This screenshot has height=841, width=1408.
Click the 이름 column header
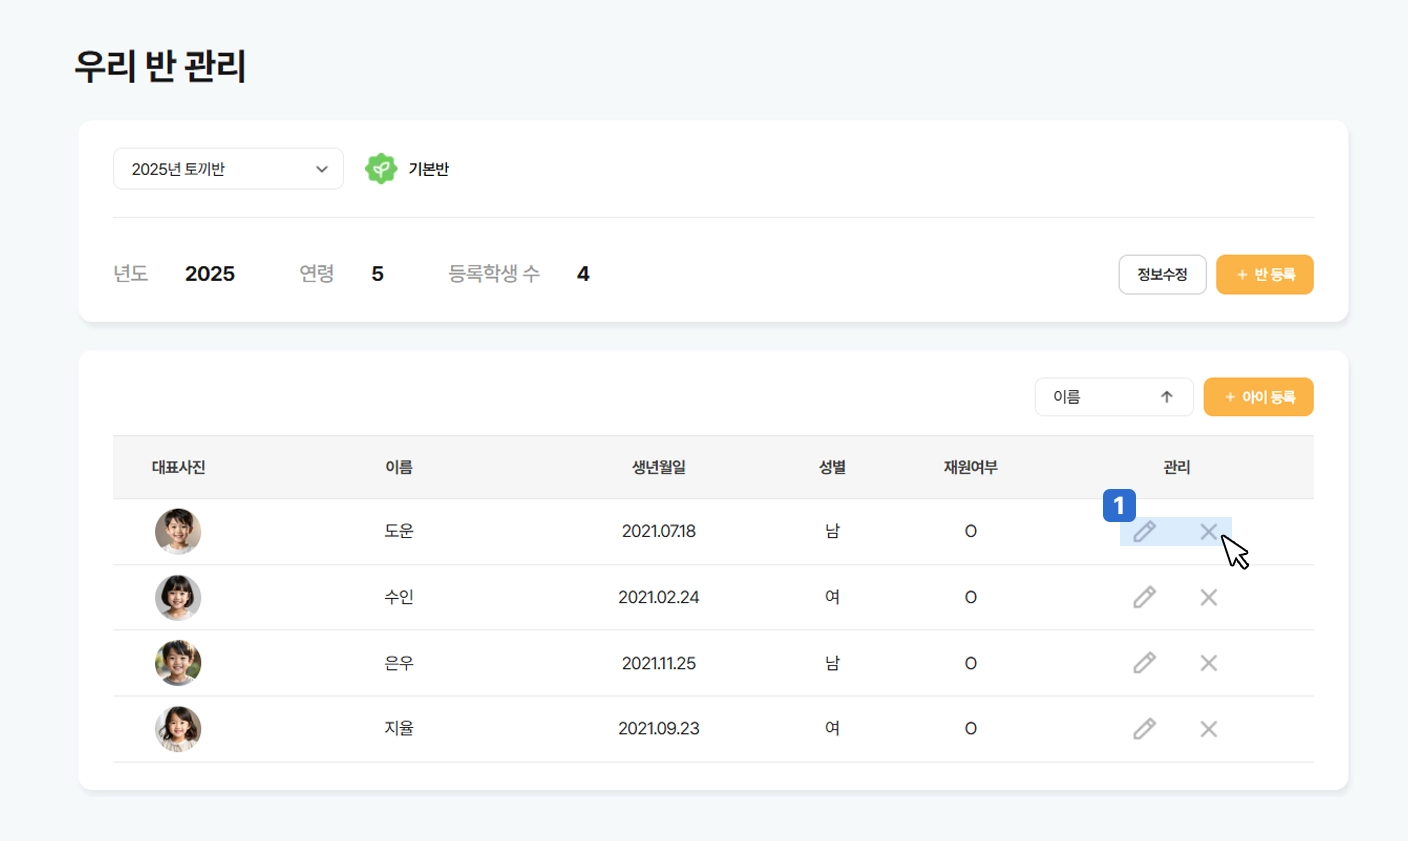(x=399, y=467)
